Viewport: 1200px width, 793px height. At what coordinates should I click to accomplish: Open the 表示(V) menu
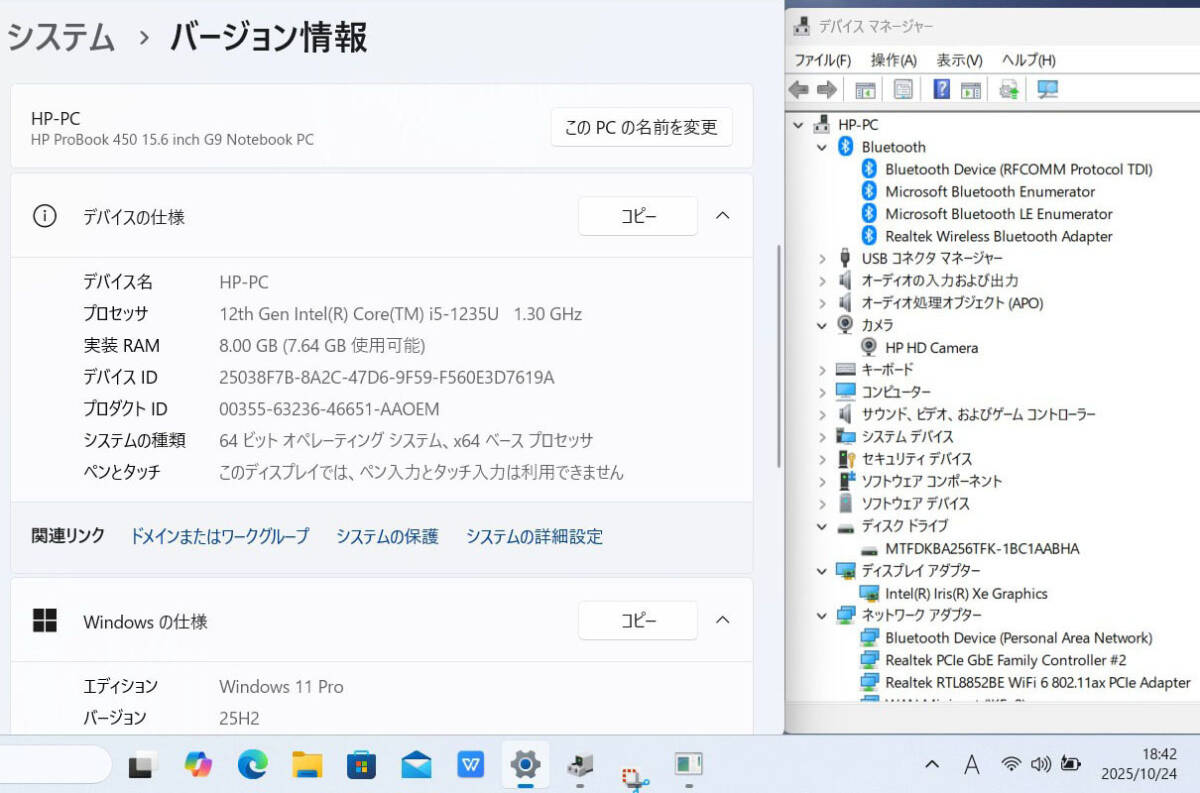[959, 60]
